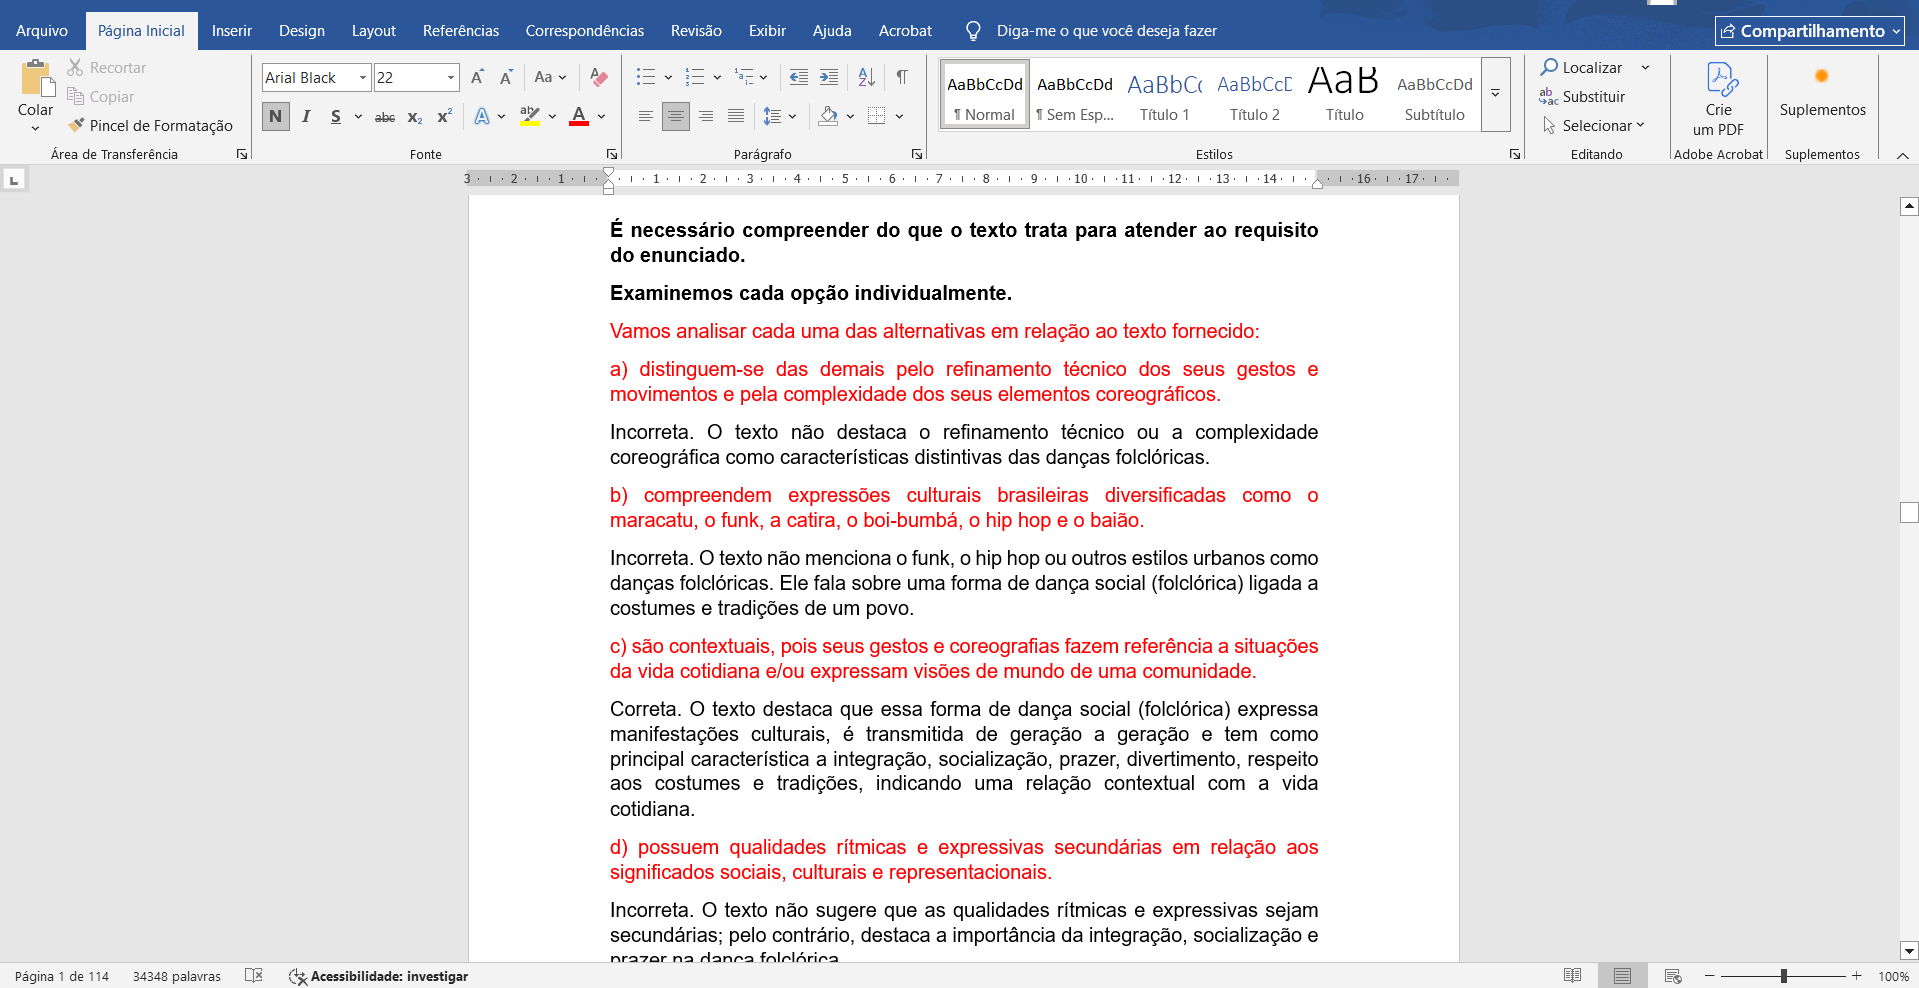Apply the Subtítulo style
Viewport: 1919px width, 988px height.
pyautogui.click(x=1435, y=94)
